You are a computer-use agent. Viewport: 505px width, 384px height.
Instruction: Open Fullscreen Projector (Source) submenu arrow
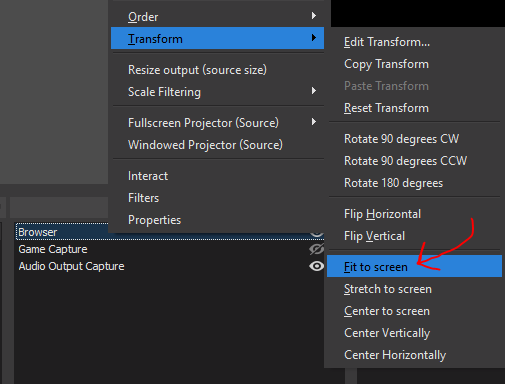(x=314, y=122)
